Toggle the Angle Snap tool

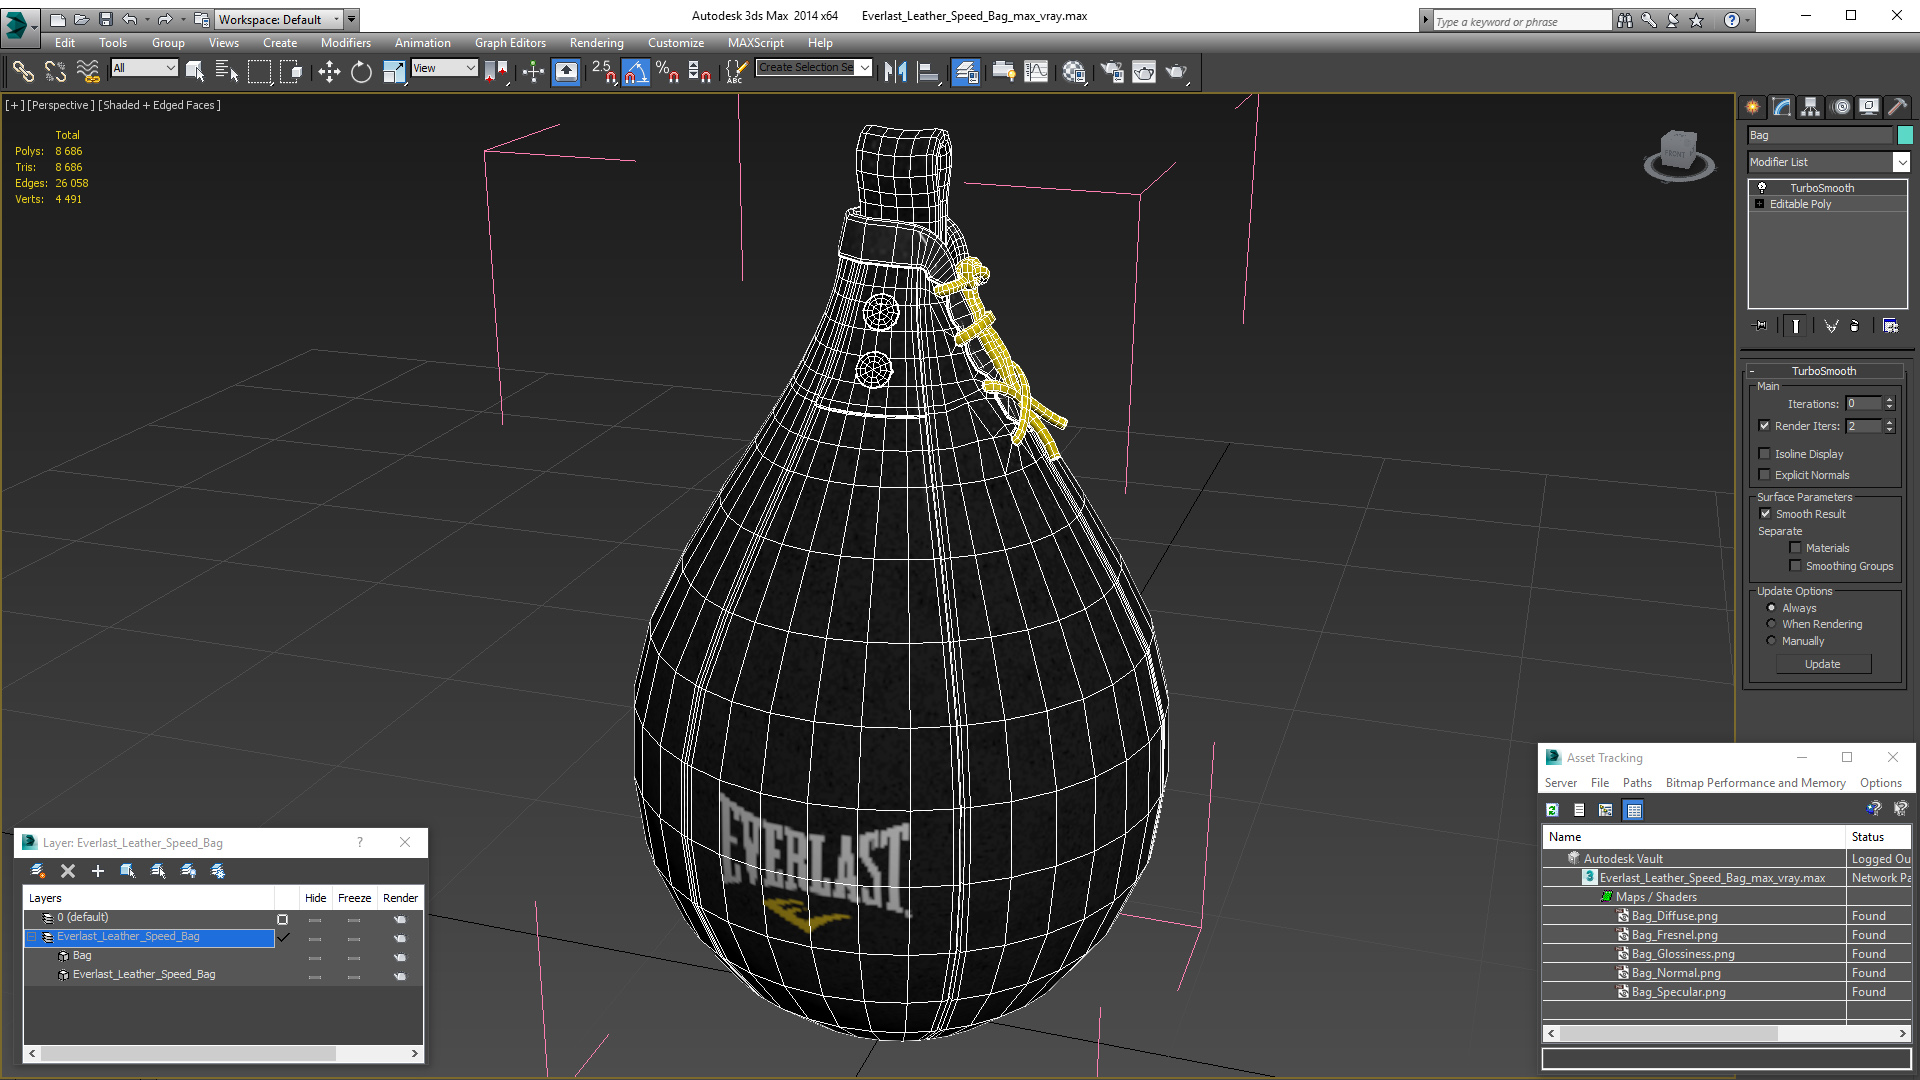[x=636, y=71]
